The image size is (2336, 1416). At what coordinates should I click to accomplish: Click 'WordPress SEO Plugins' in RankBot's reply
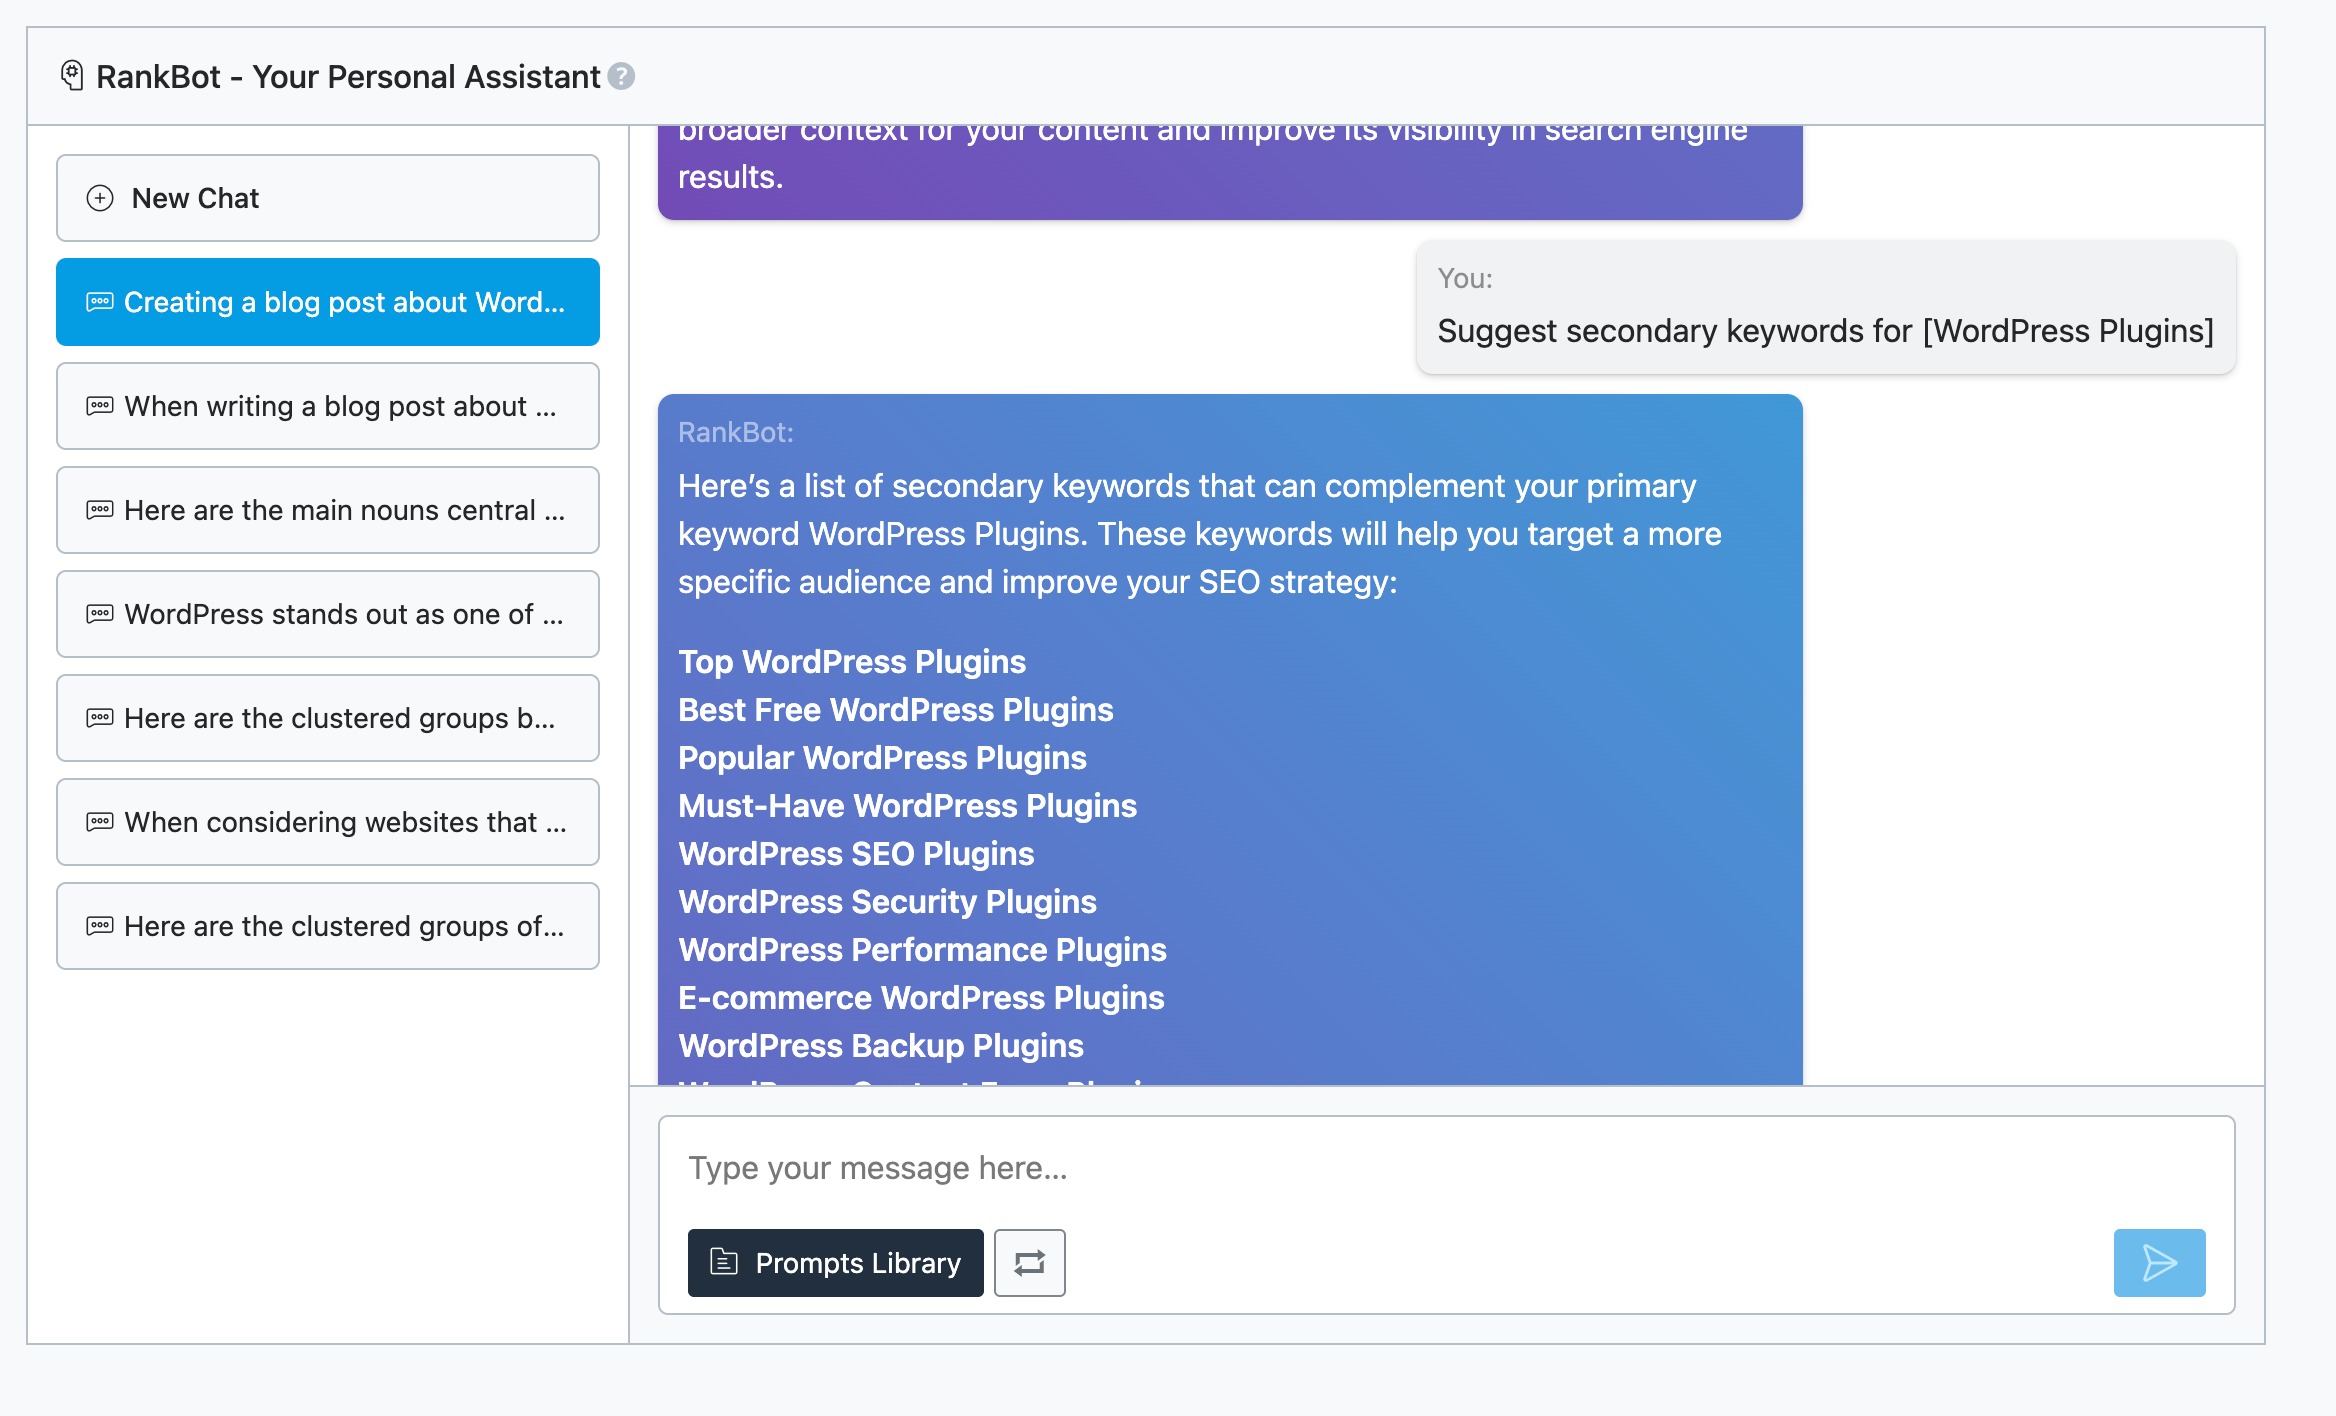pos(856,854)
